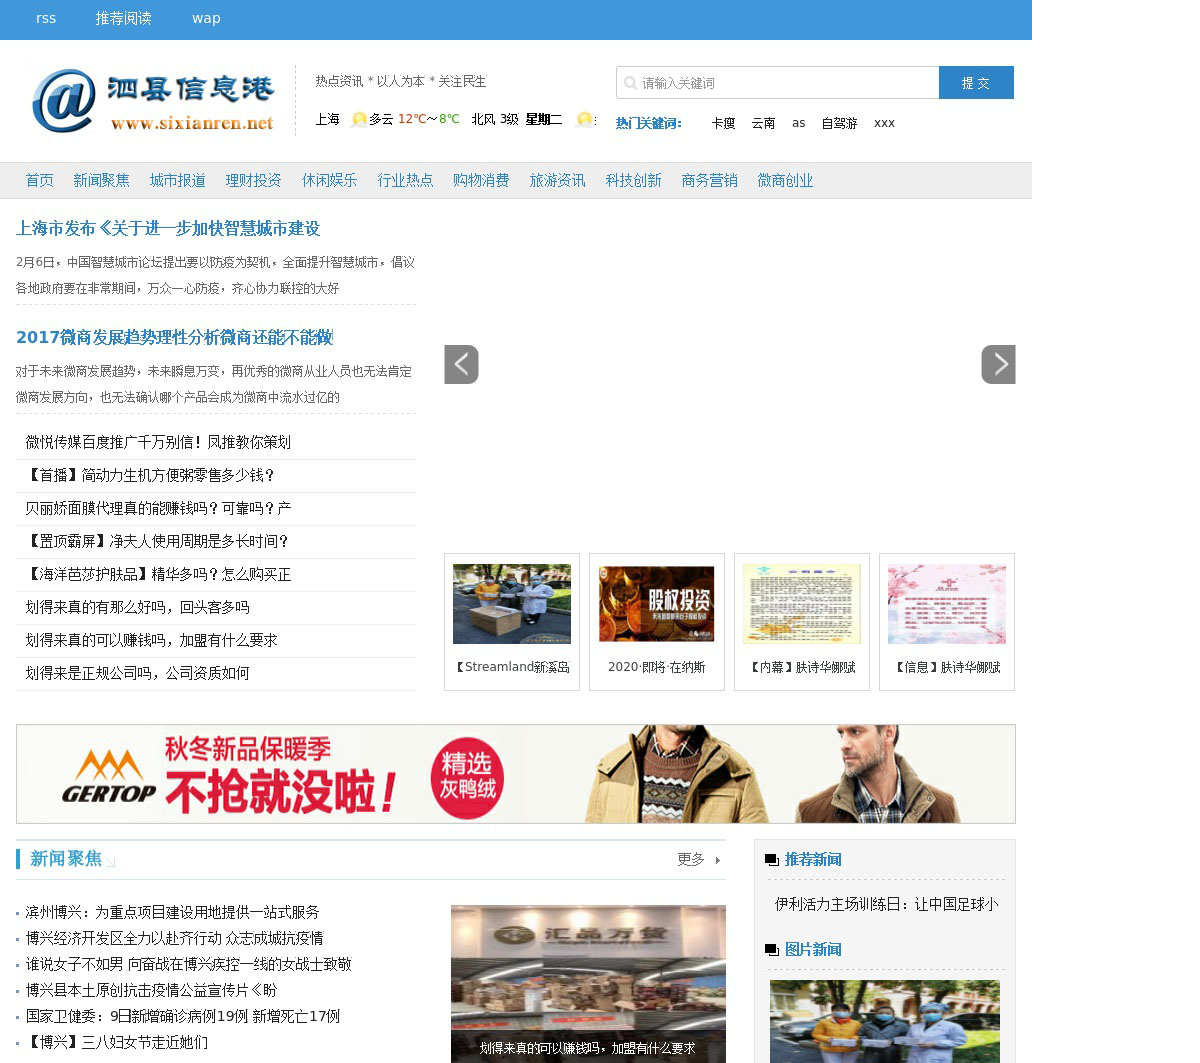Open article 【首播】简动力生机方便粥零售多少钱

(150, 475)
